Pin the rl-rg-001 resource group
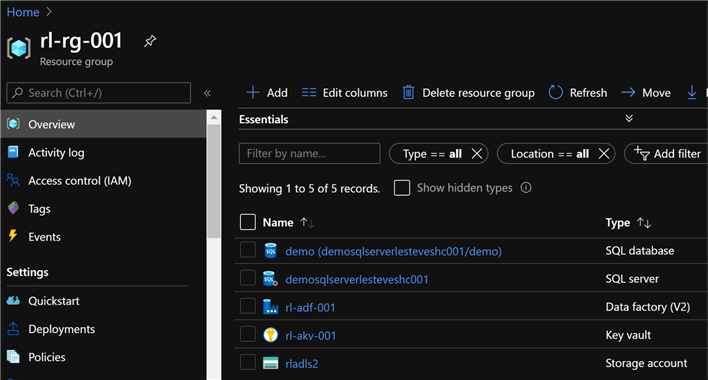This screenshot has height=380, width=708. pos(150,41)
